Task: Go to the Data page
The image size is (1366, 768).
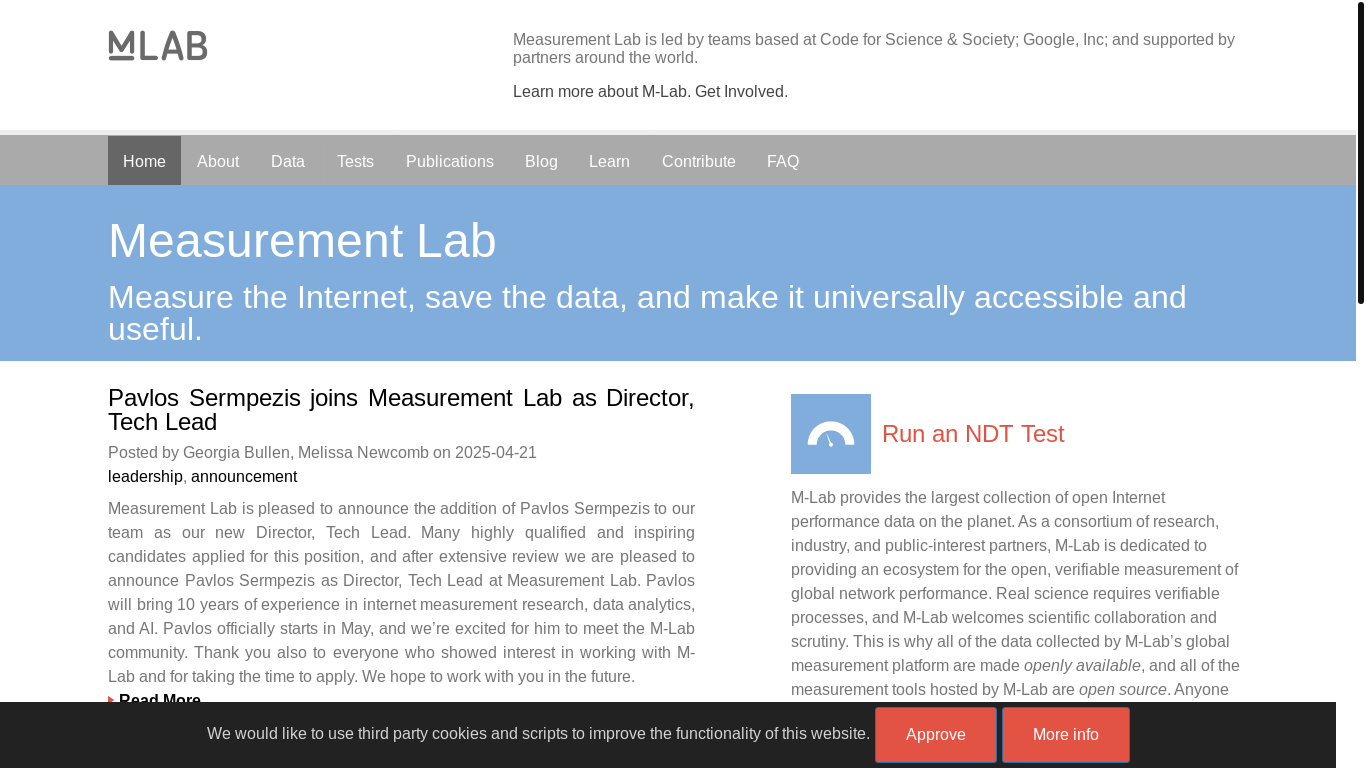Action: [288, 161]
